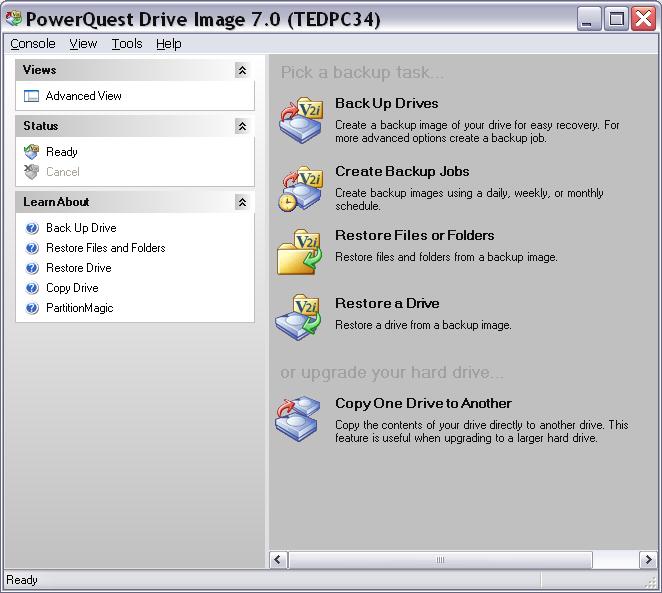Open the View menu

pos(83,43)
